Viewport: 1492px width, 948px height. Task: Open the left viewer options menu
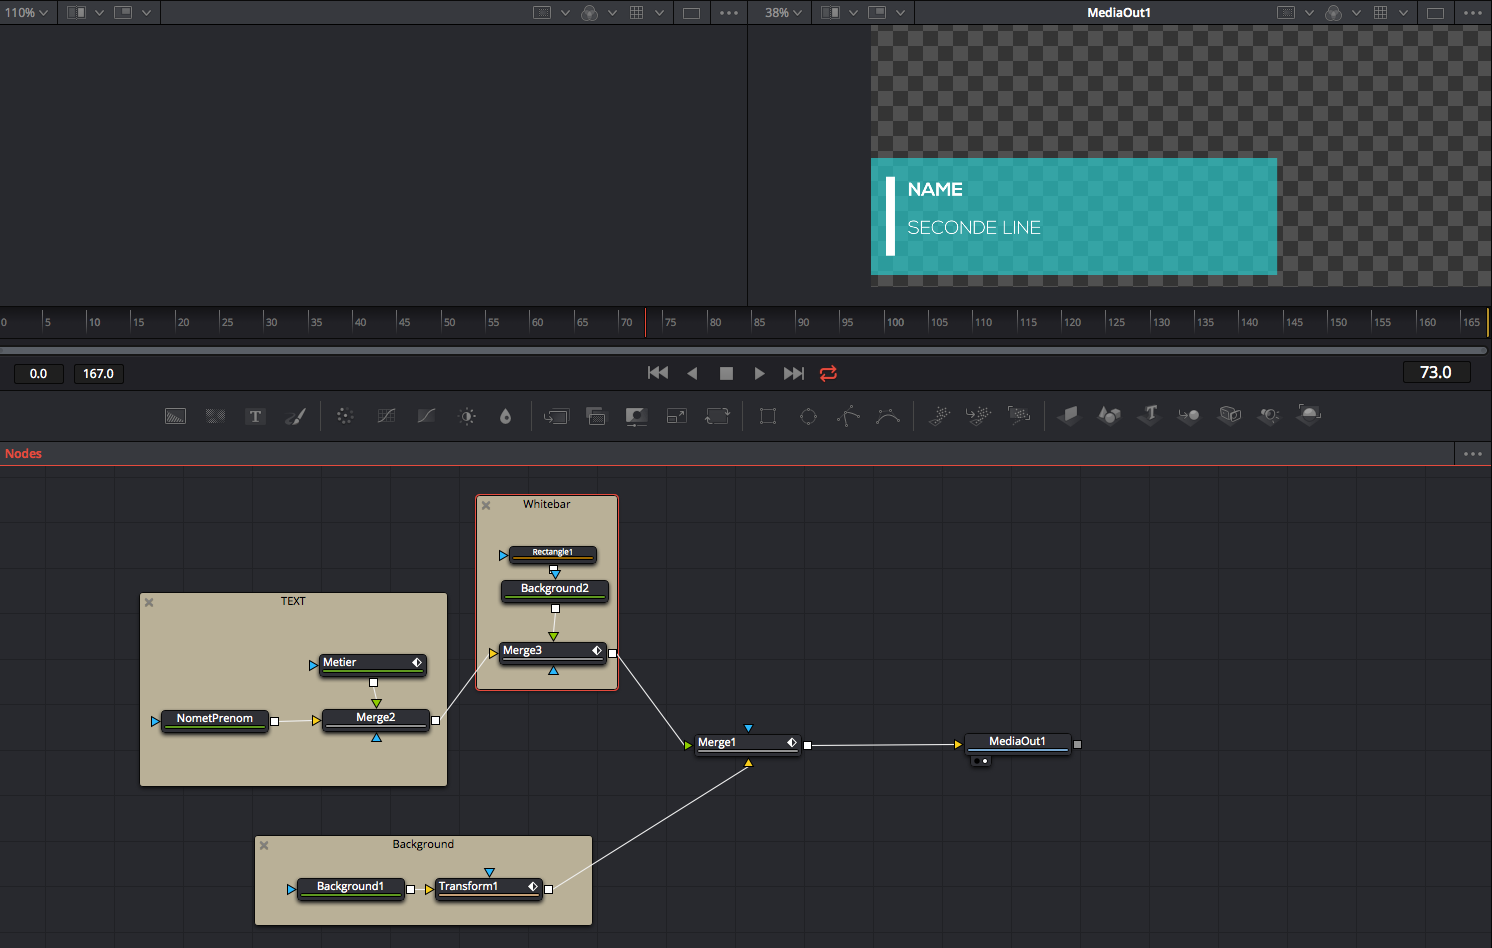point(729,13)
